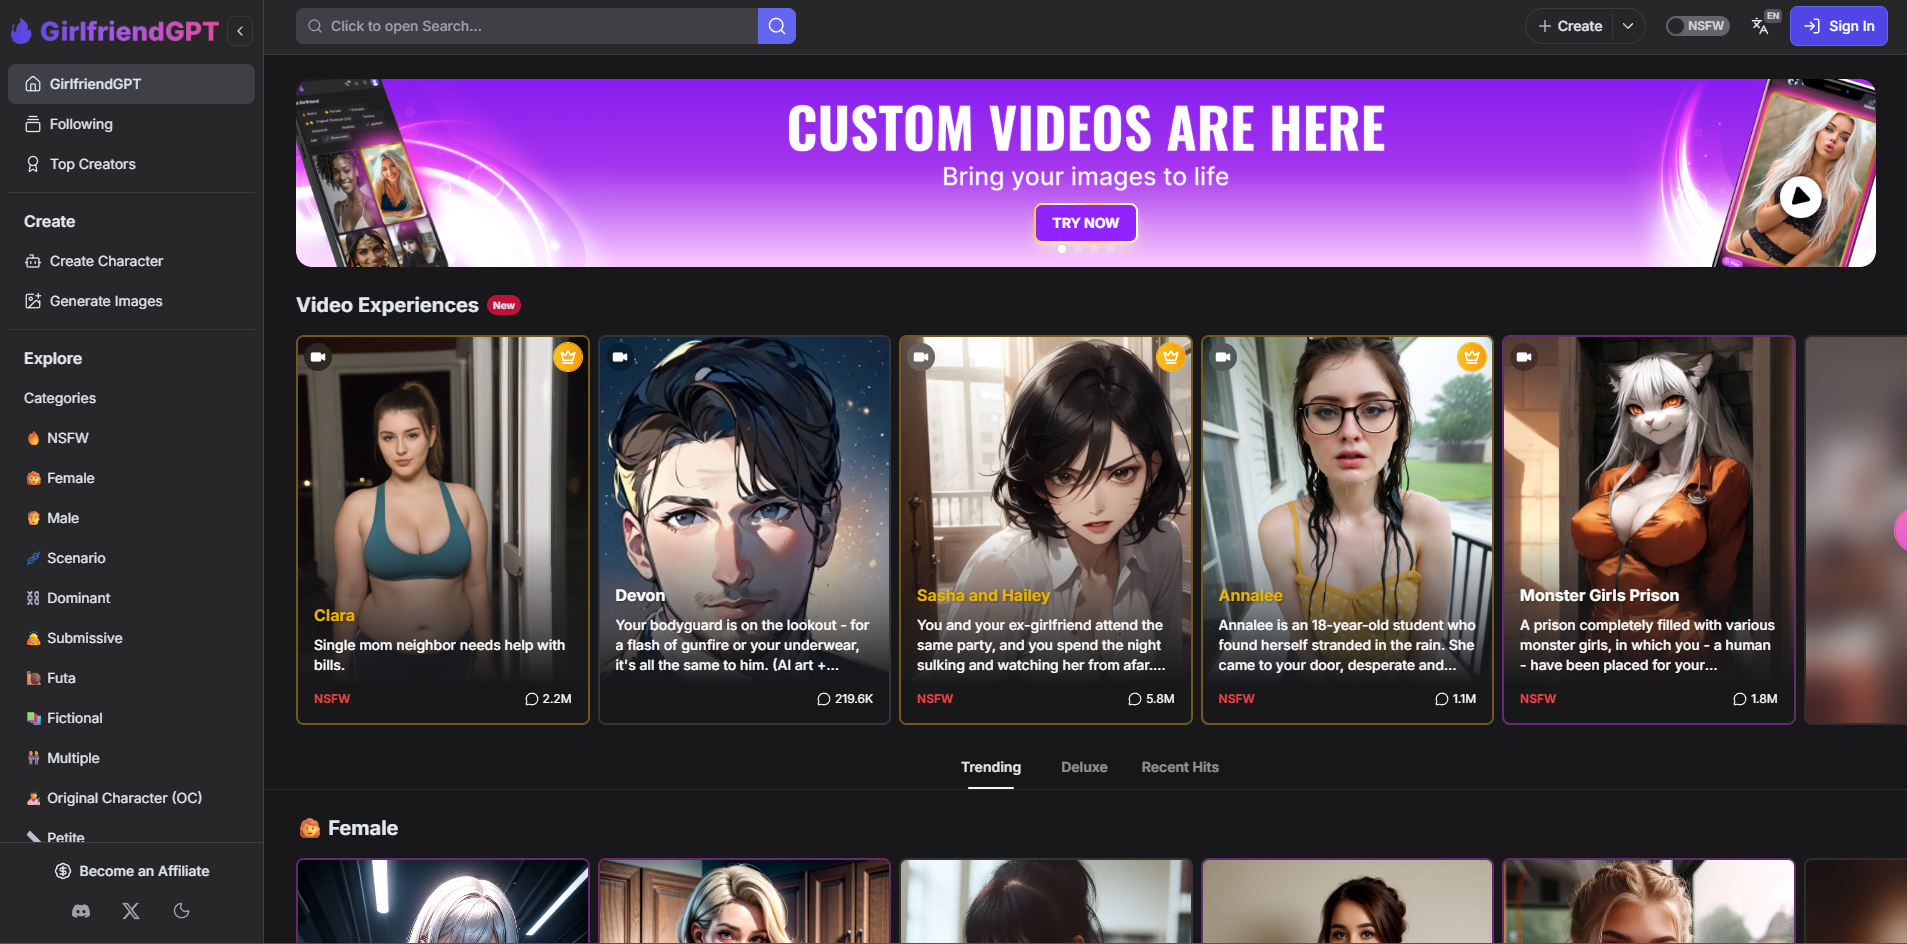The image size is (1907, 944).
Task: Open the Clara video card
Action: coord(443,530)
